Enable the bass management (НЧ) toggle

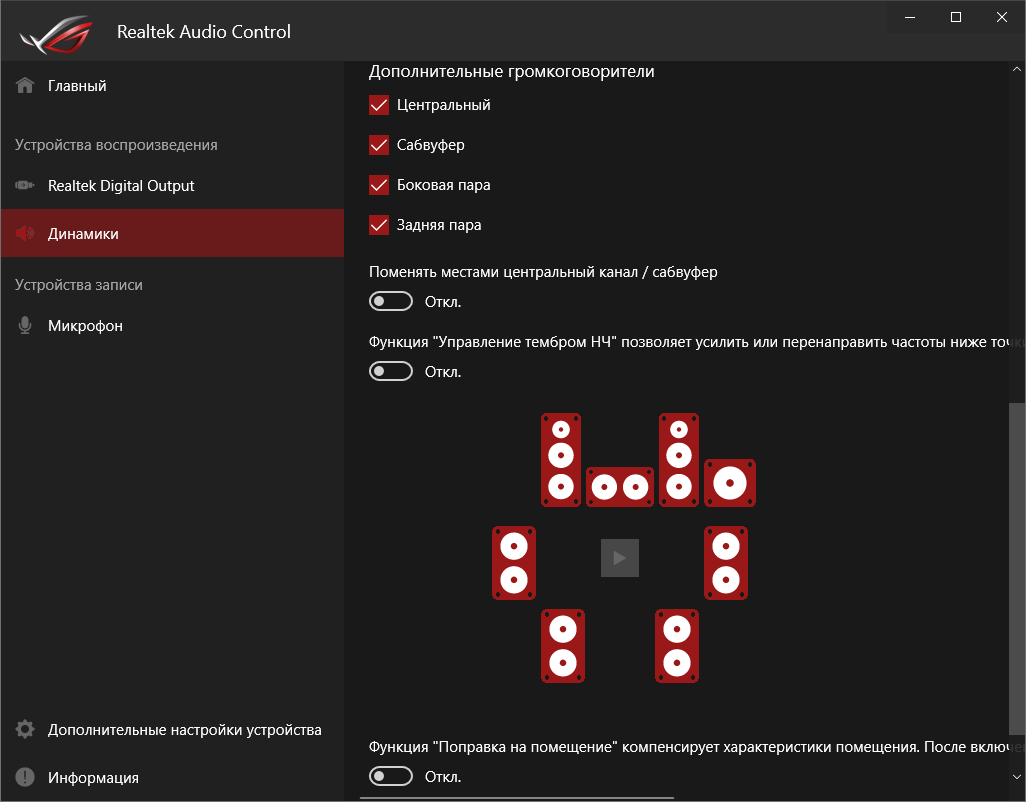391,371
